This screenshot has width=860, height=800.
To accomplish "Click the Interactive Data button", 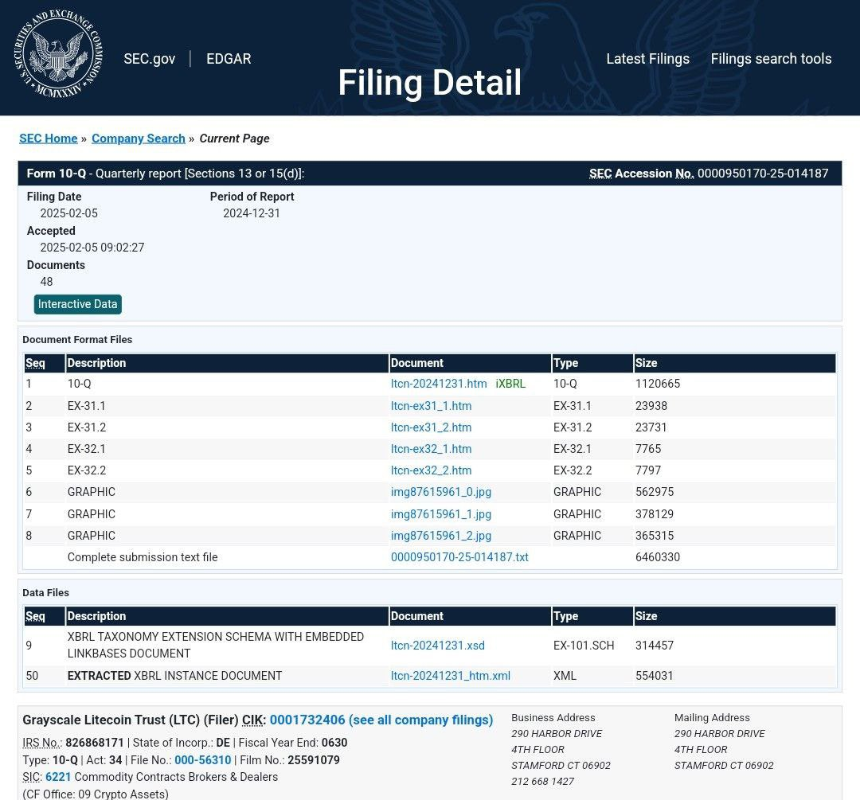I will click(77, 304).
